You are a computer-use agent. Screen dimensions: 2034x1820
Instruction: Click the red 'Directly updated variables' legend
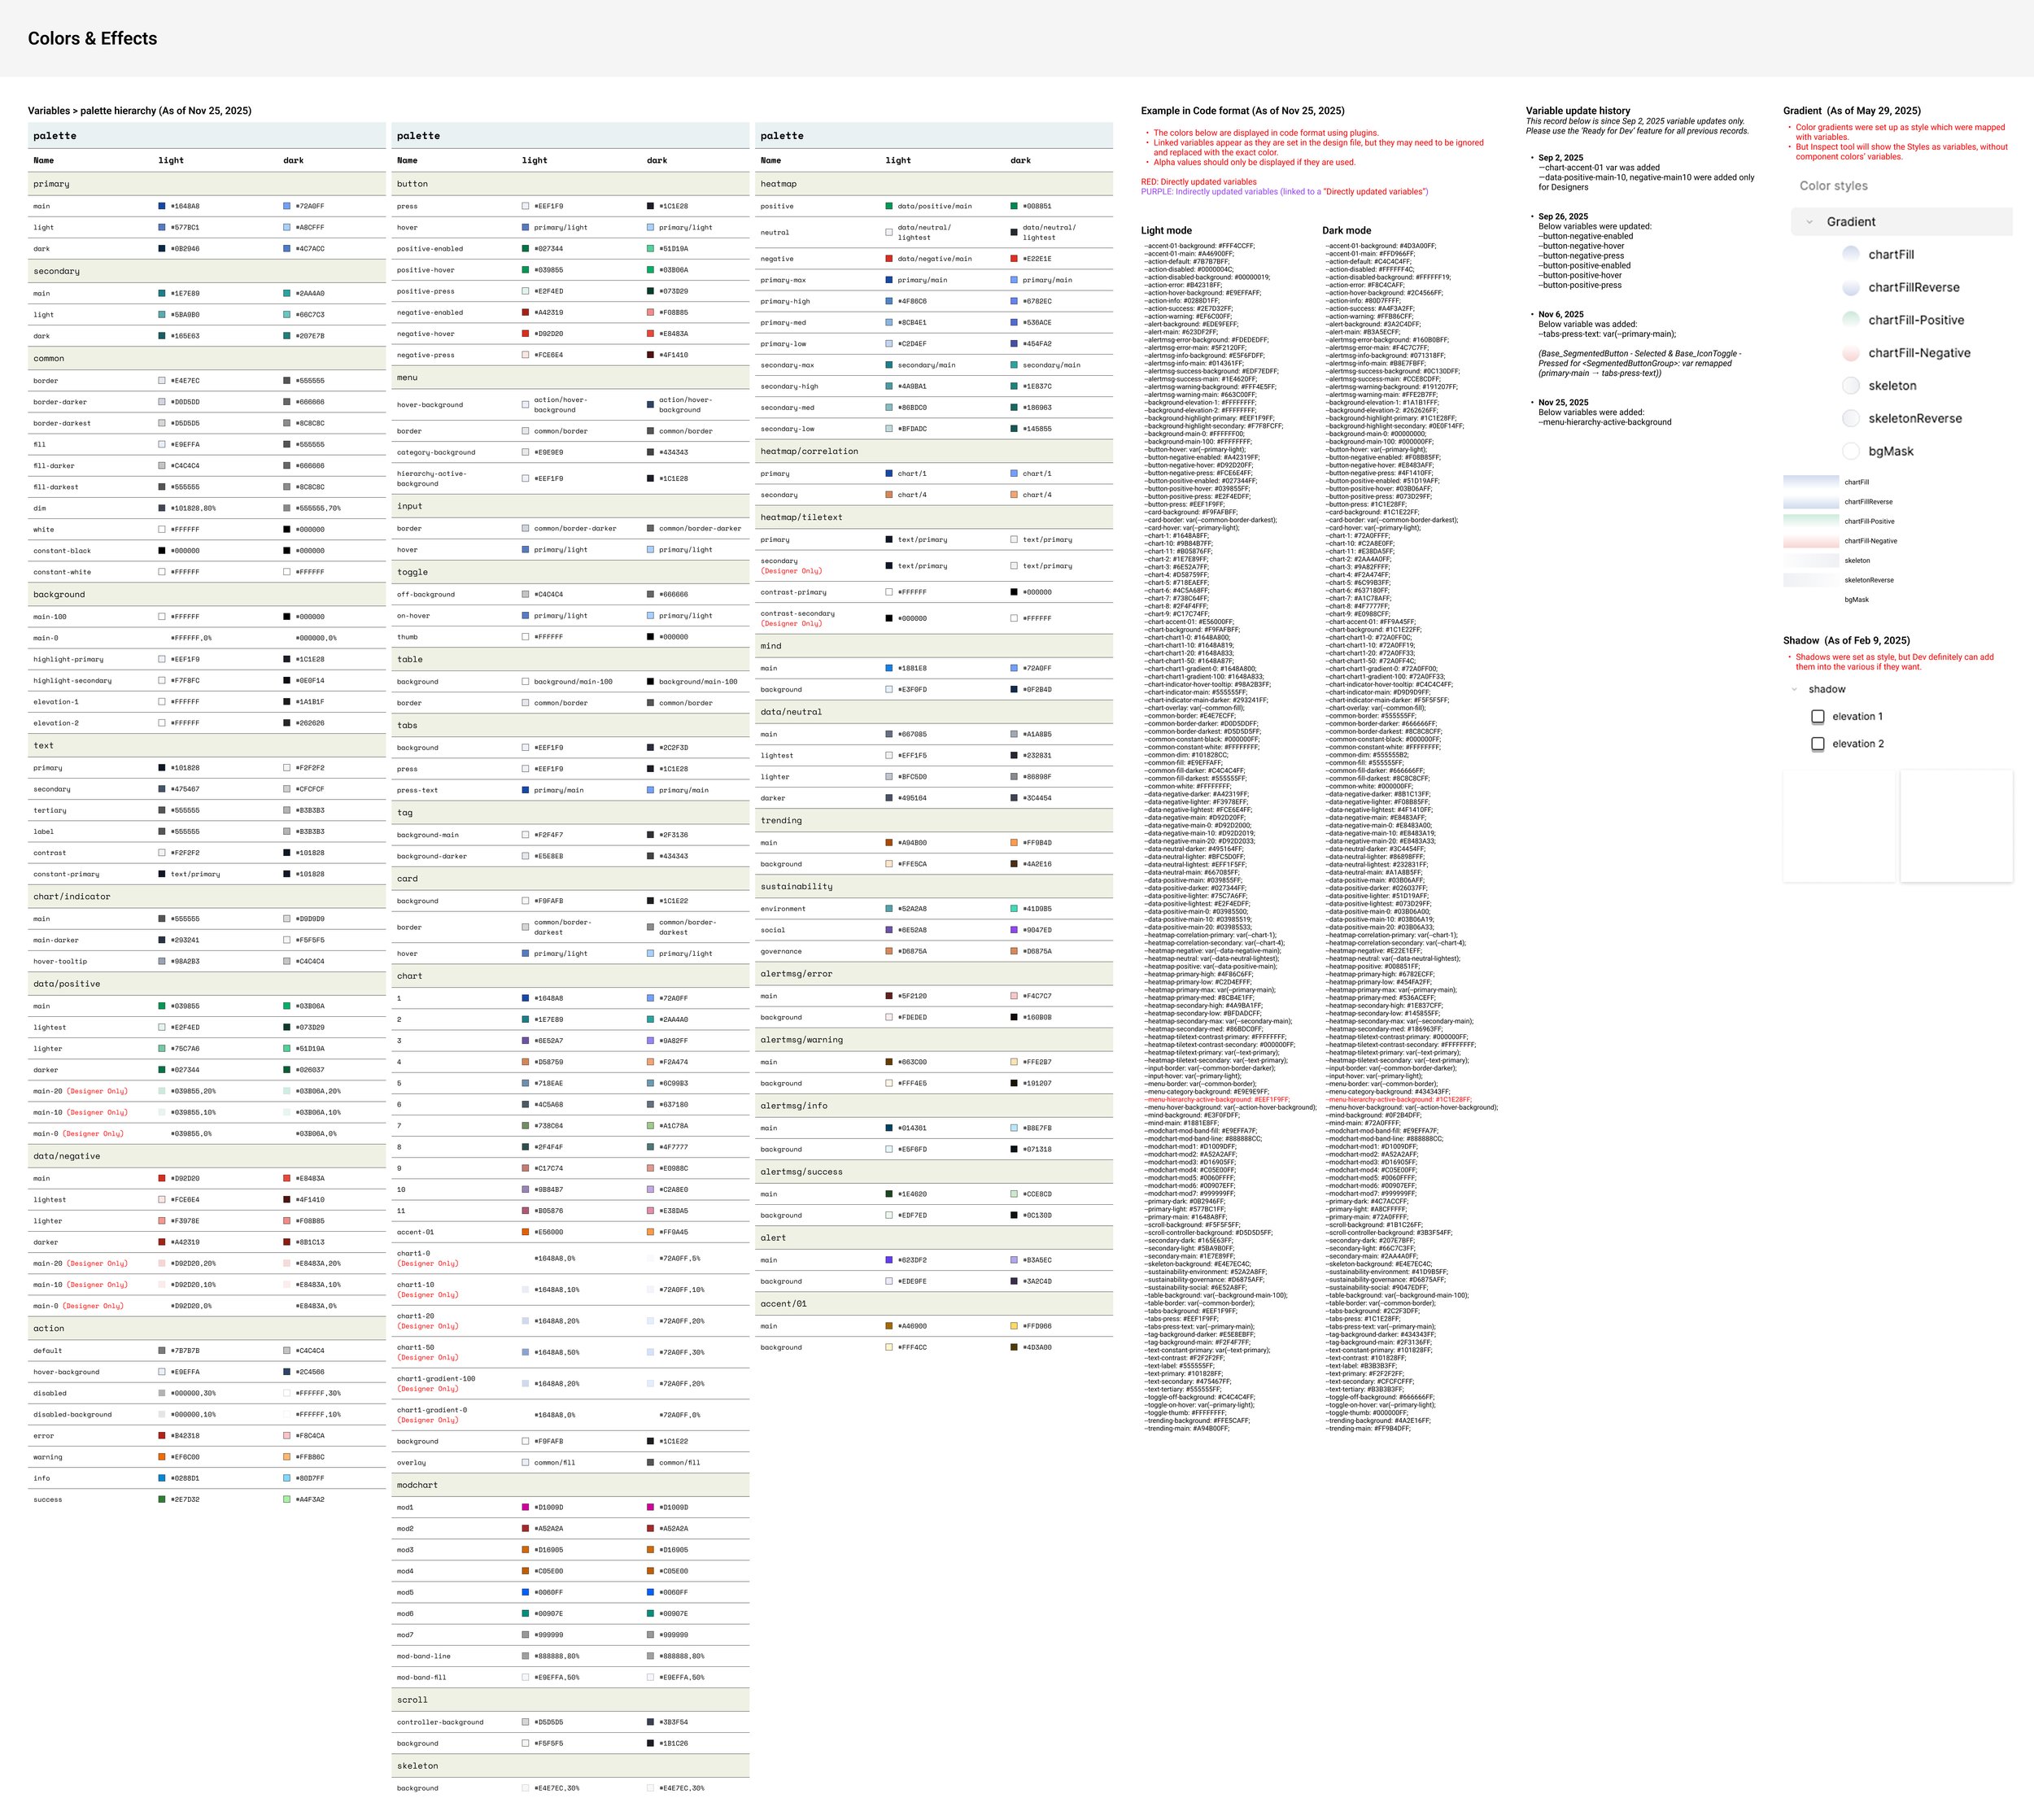1199,181
